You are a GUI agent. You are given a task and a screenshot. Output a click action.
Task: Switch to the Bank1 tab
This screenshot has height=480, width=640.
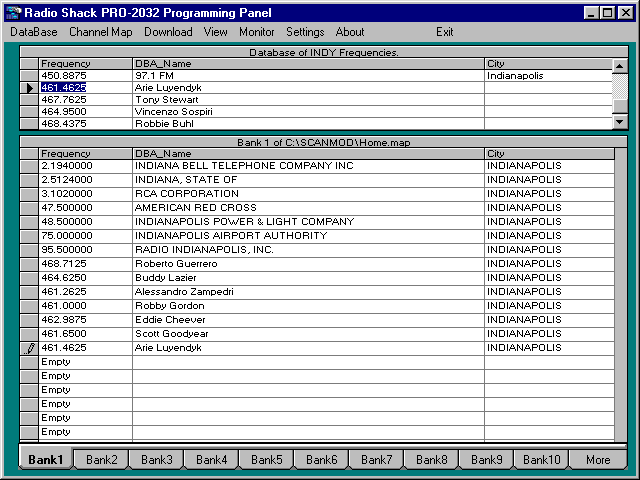[x=46, y=460]
